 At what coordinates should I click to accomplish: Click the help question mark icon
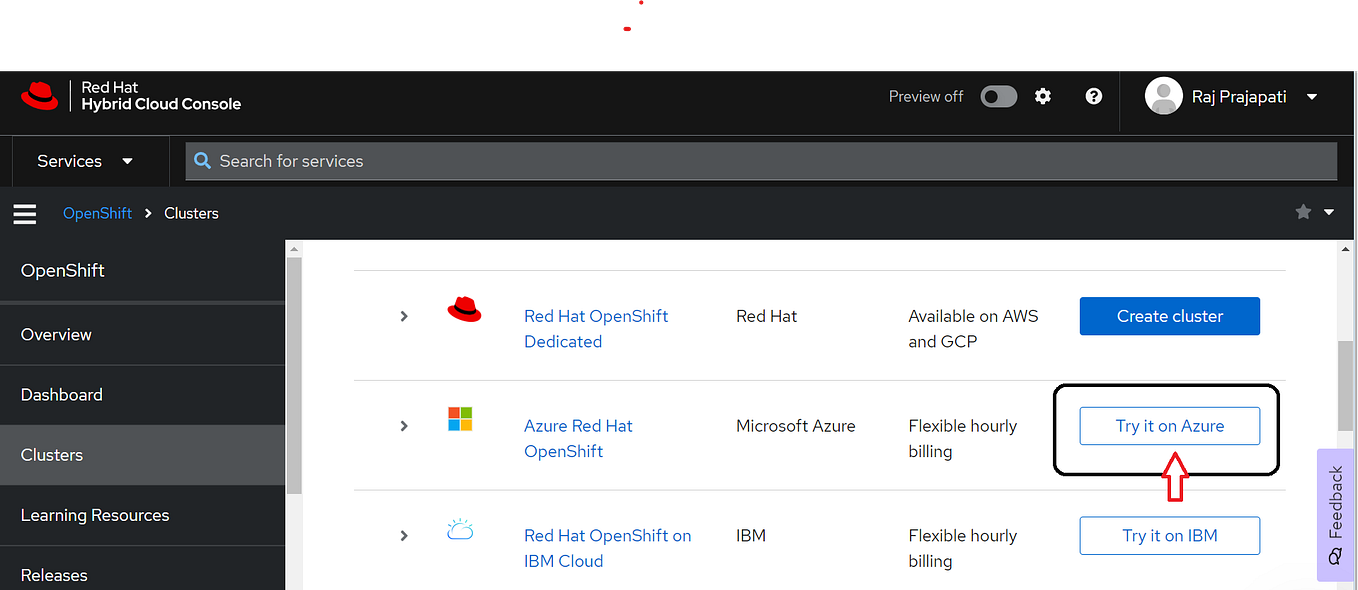coord(1093,97)
